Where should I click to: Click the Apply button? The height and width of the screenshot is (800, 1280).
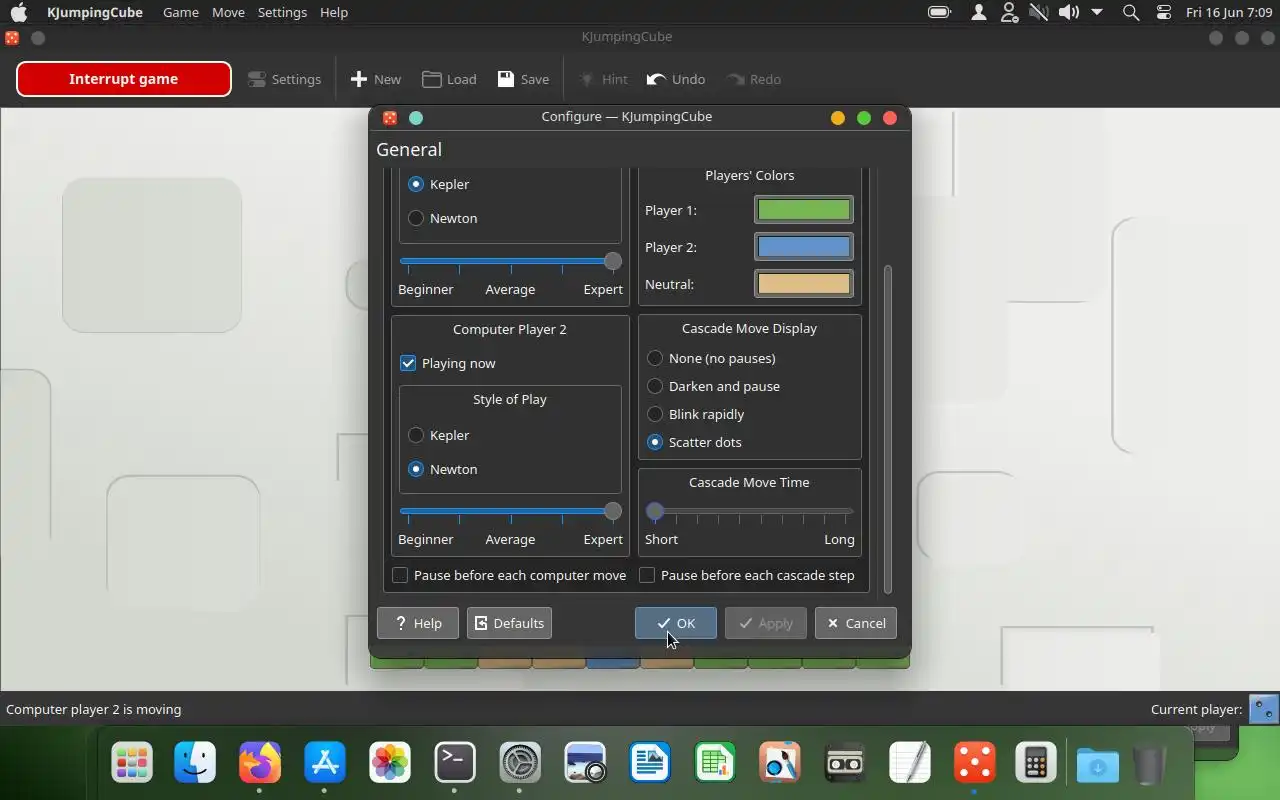pyautogui.click(x=766, y=623)
